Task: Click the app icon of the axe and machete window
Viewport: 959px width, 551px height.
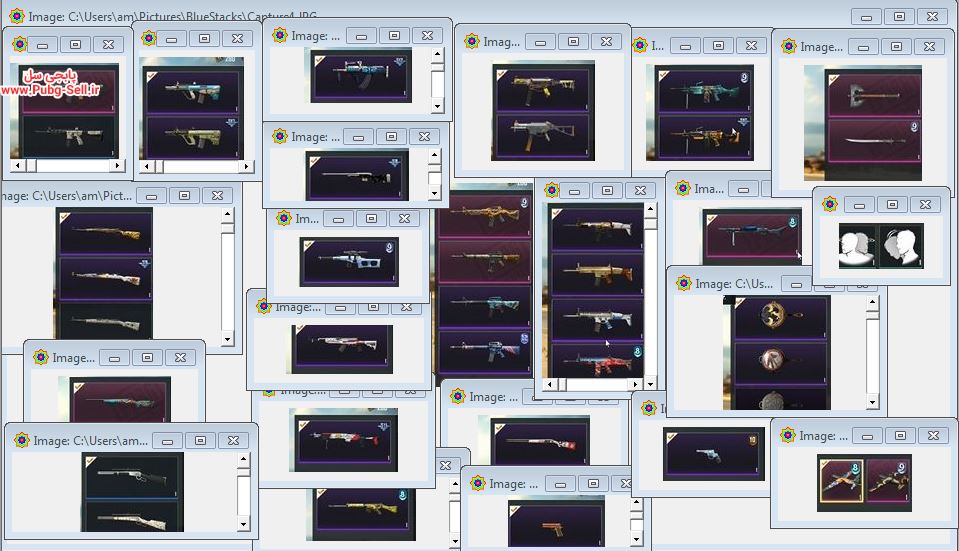Action: [789, 46]
